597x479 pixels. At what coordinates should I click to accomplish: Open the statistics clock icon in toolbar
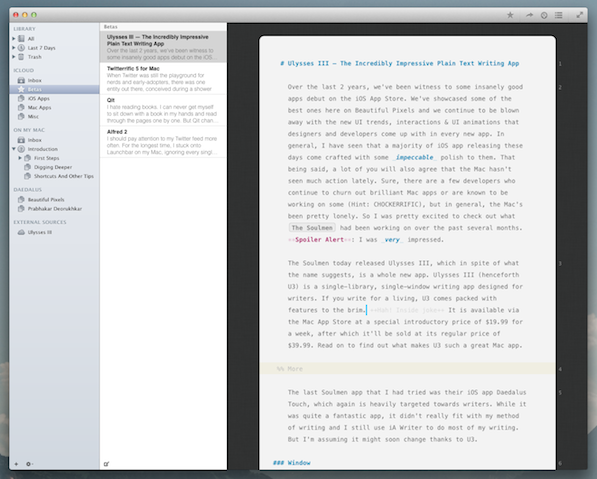tap(544, 15)
